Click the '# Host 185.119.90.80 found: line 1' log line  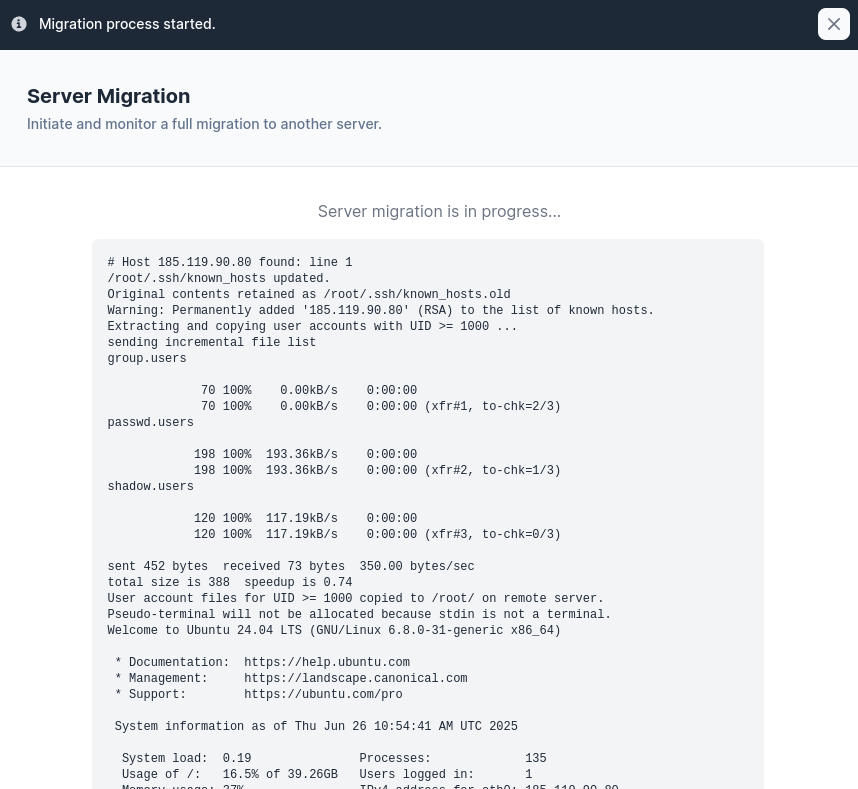(230, 262)
